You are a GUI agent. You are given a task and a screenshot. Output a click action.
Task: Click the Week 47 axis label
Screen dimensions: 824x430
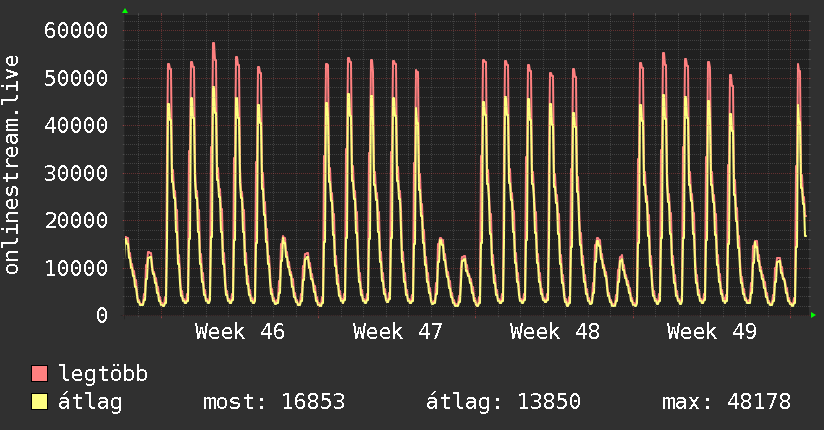coord(397,332)
